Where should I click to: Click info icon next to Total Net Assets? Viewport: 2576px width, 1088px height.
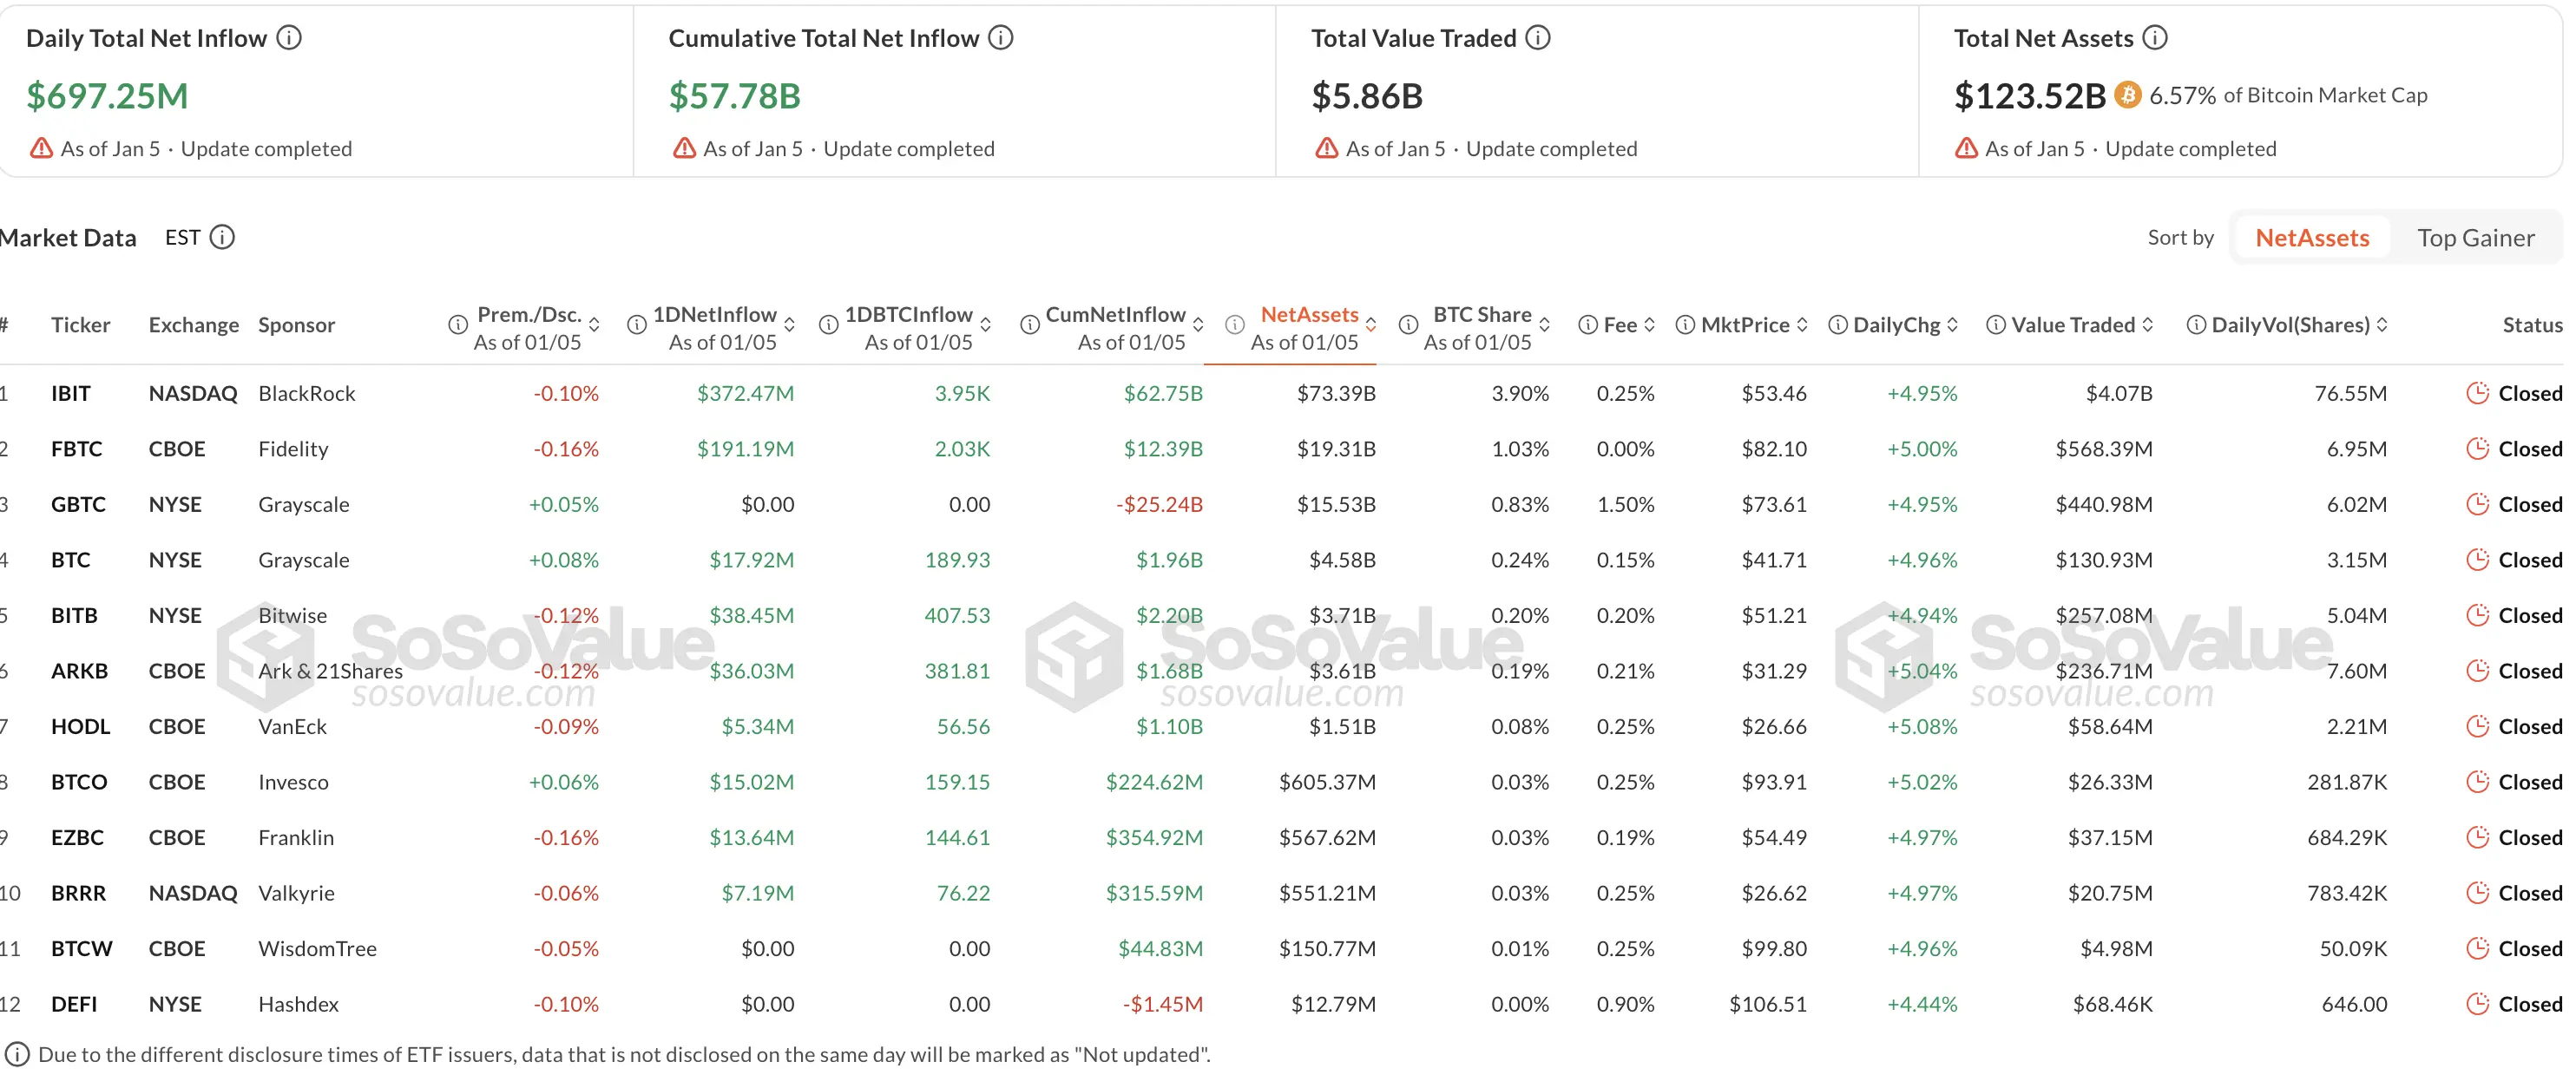2155,38
